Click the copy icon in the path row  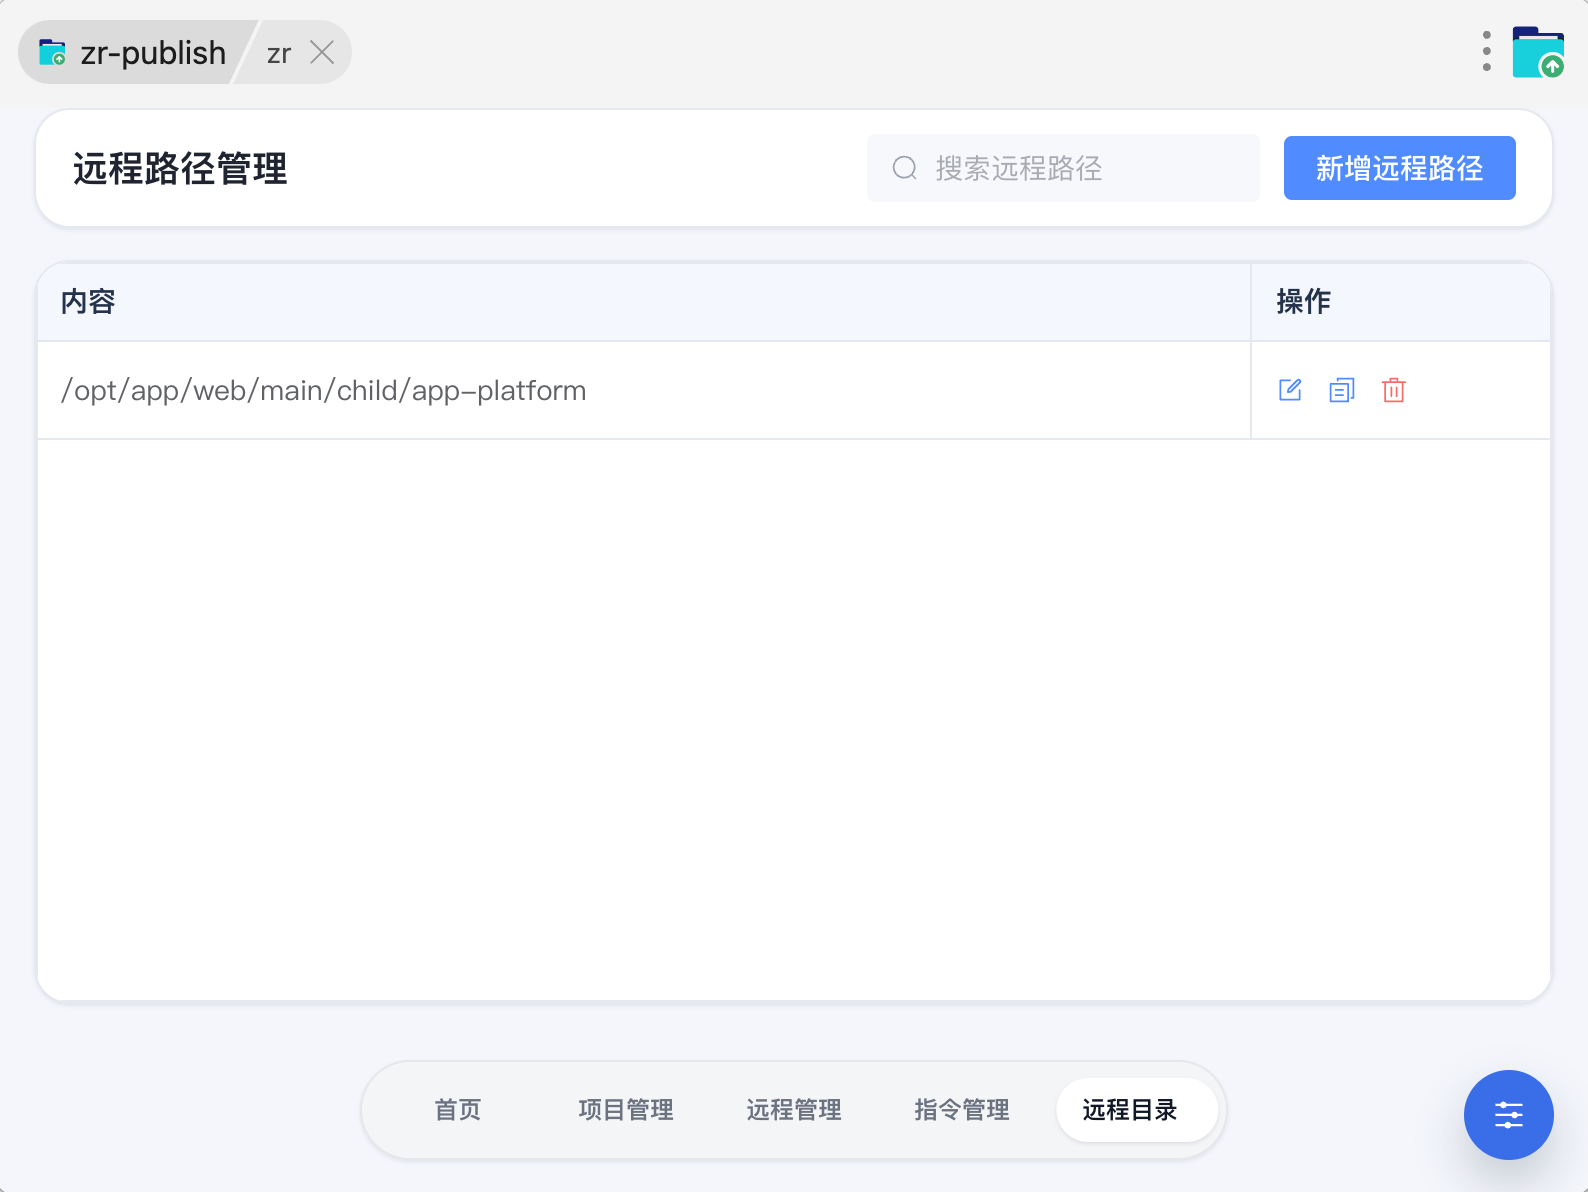1341,390
